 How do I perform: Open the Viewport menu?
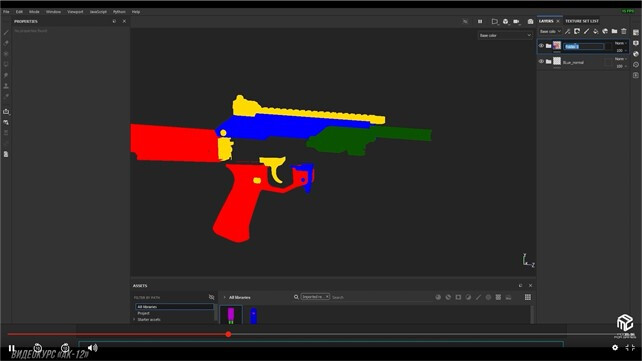tap(75, 12)
